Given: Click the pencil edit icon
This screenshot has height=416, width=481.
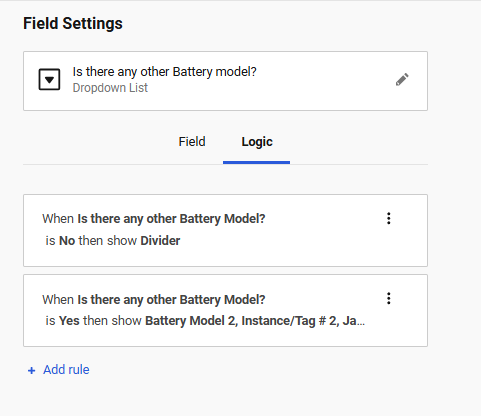Looking at the screenshot, I should click(402, 80).
